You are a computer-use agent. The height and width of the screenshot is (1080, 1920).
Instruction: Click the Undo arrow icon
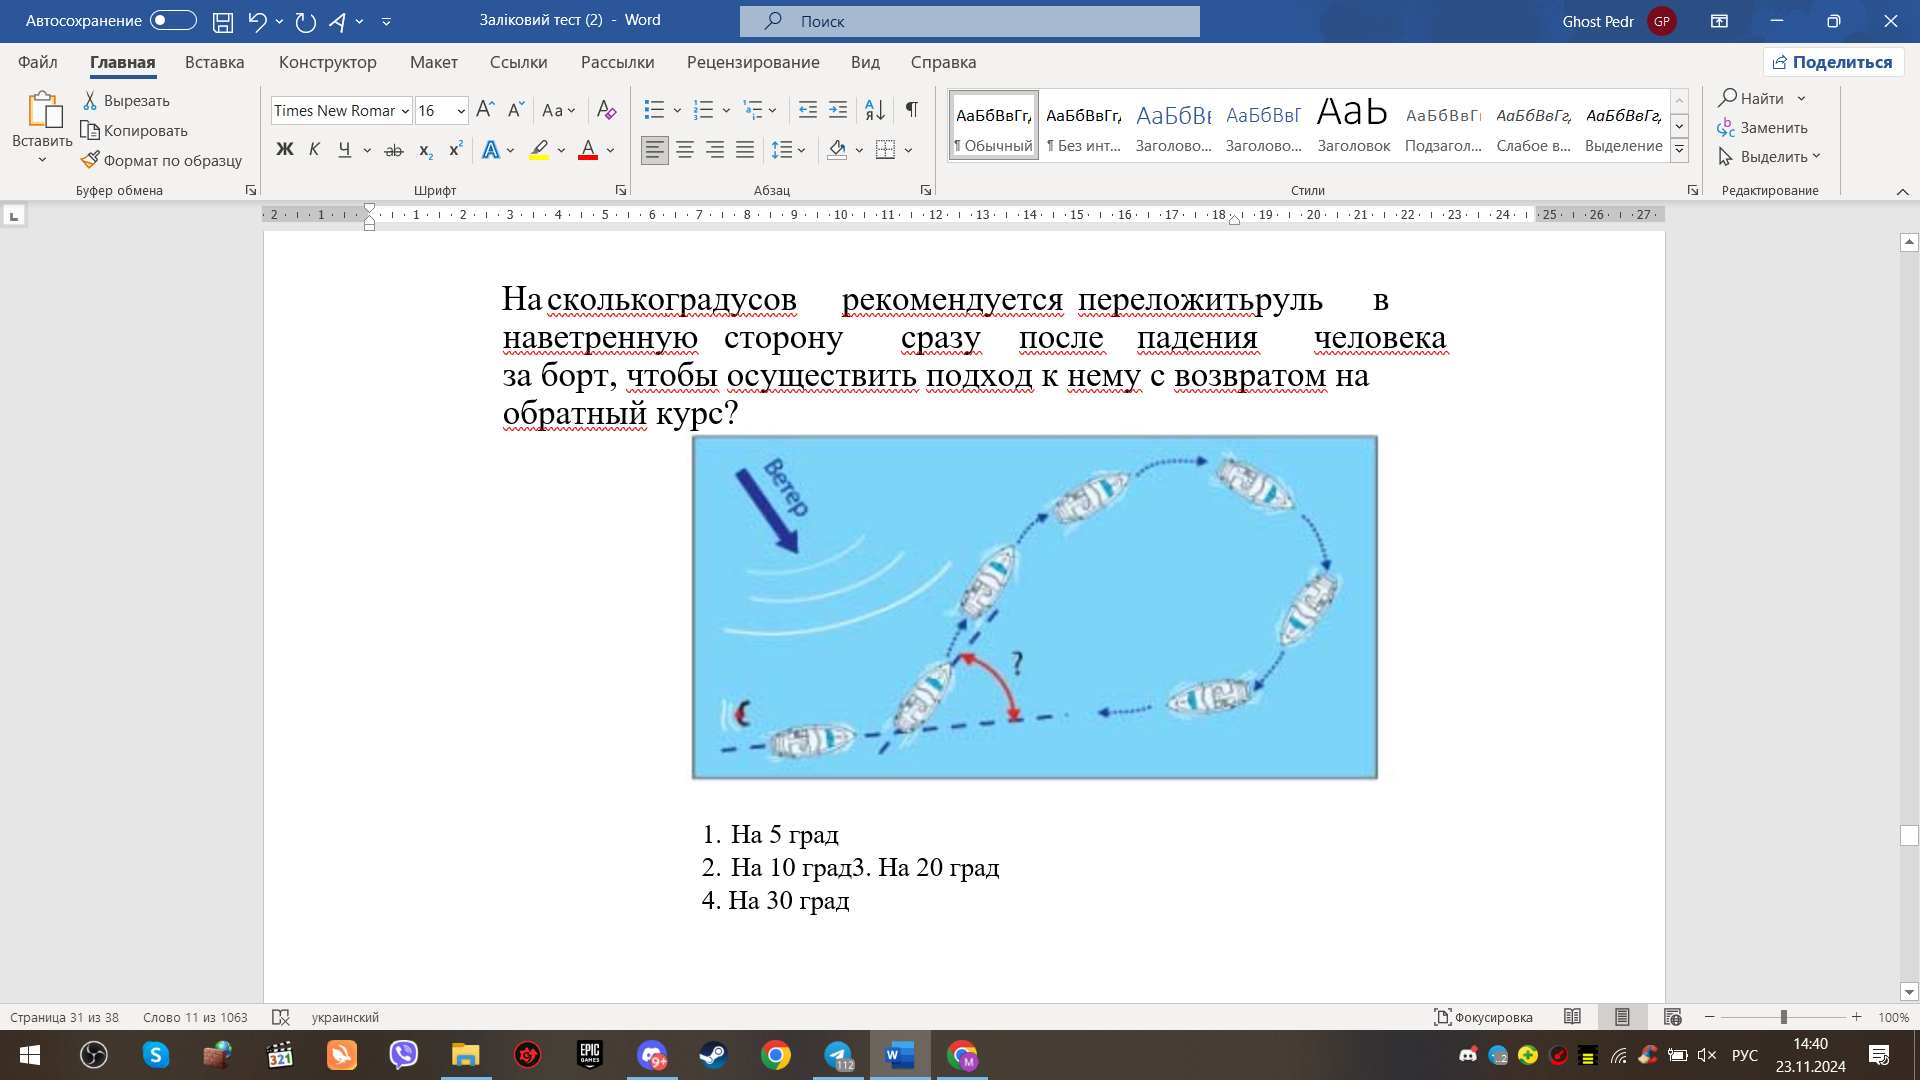257,21
